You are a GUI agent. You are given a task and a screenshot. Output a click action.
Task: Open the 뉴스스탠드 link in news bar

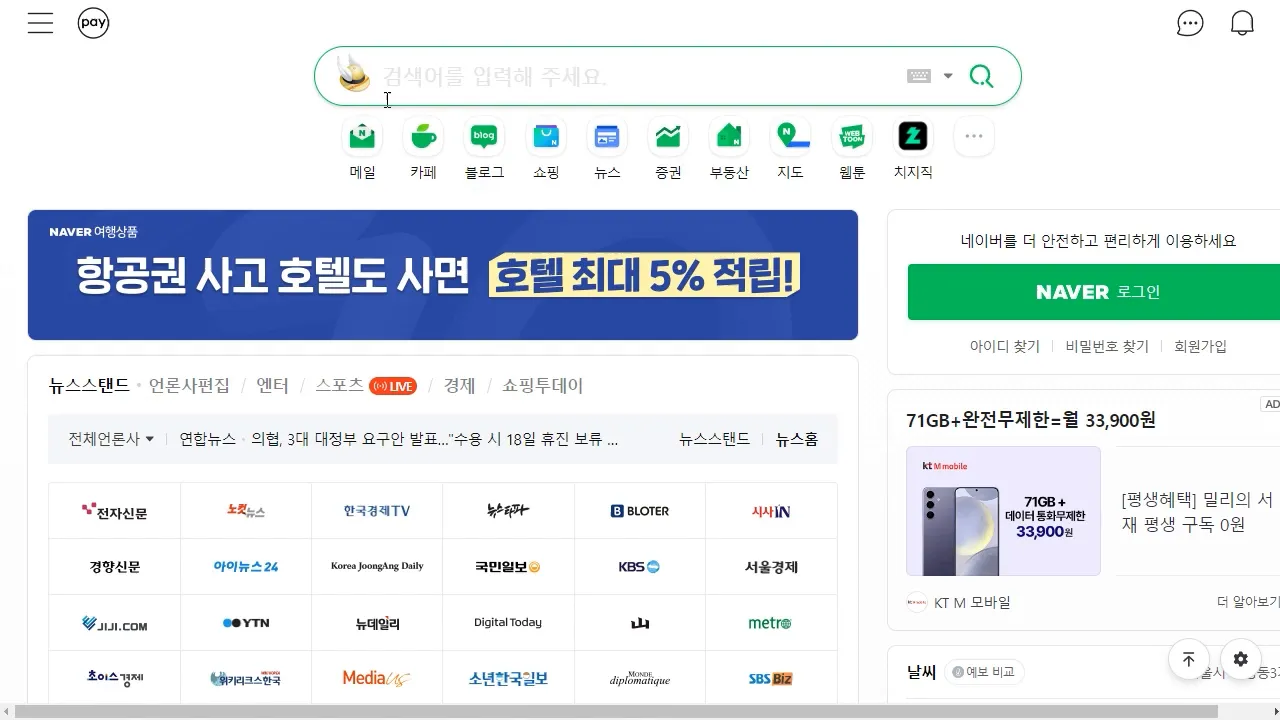tap(714, 439)
